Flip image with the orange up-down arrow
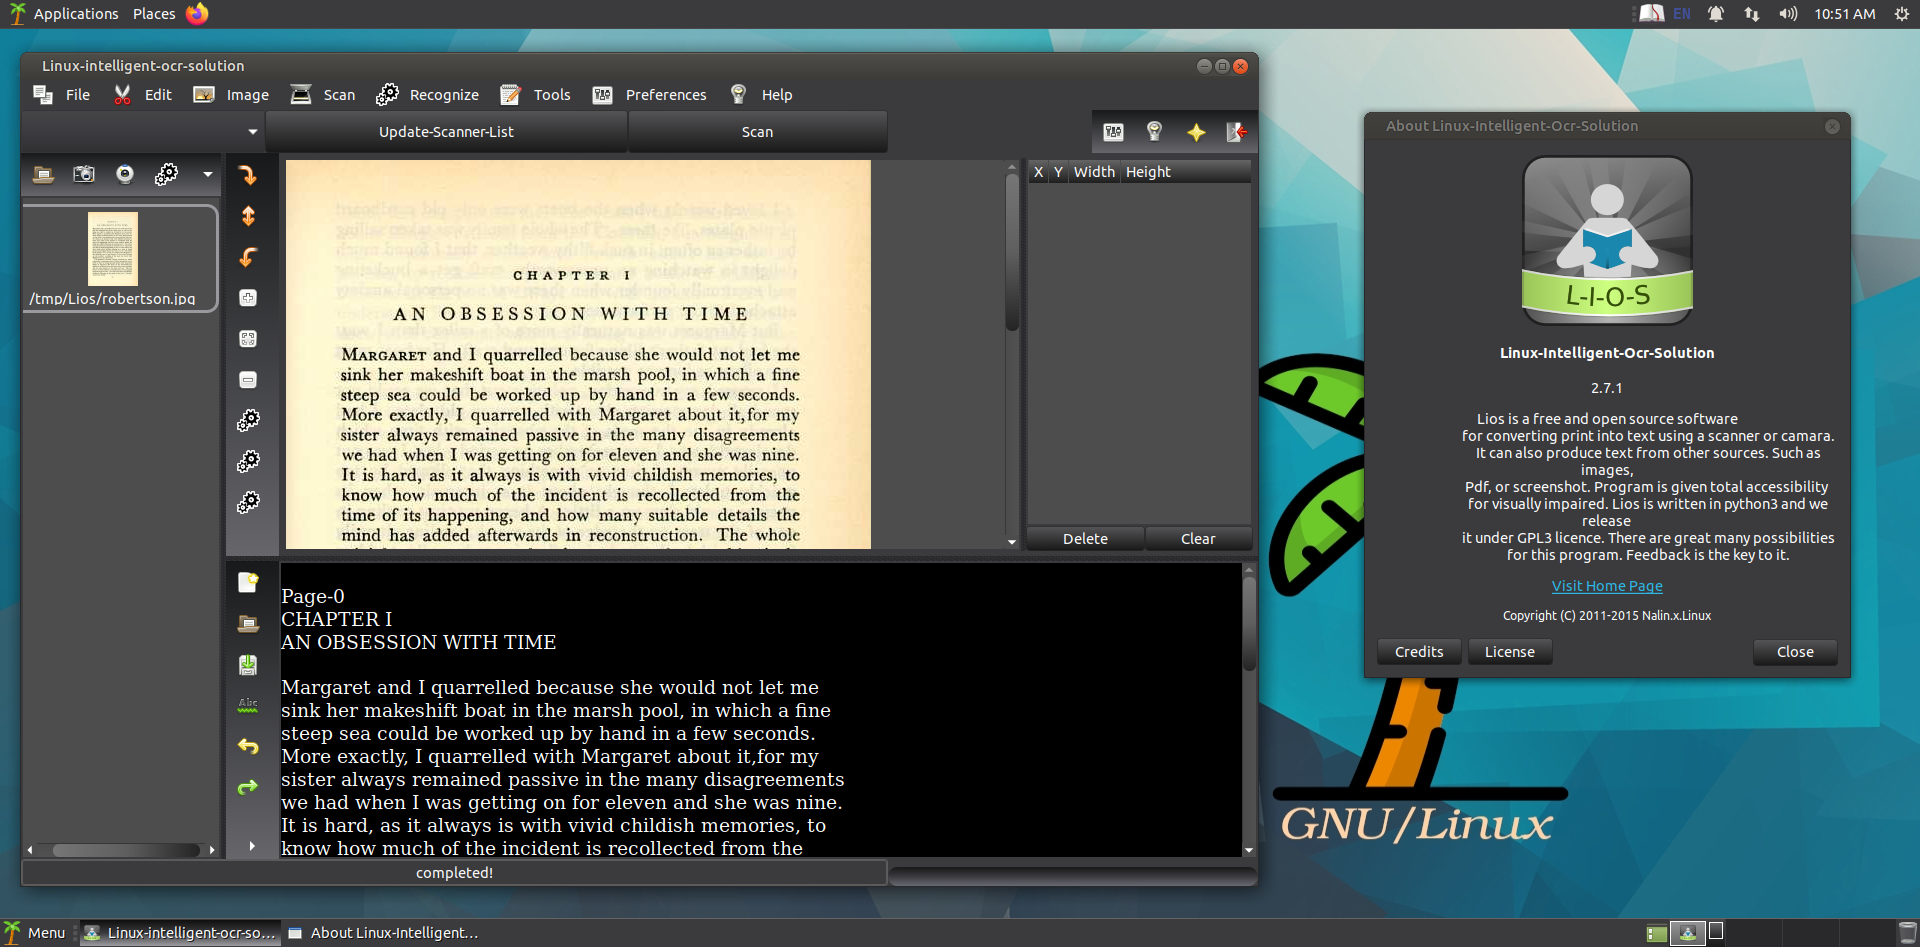The height and width of the screenshot is (947, 1920). (248, 216)
